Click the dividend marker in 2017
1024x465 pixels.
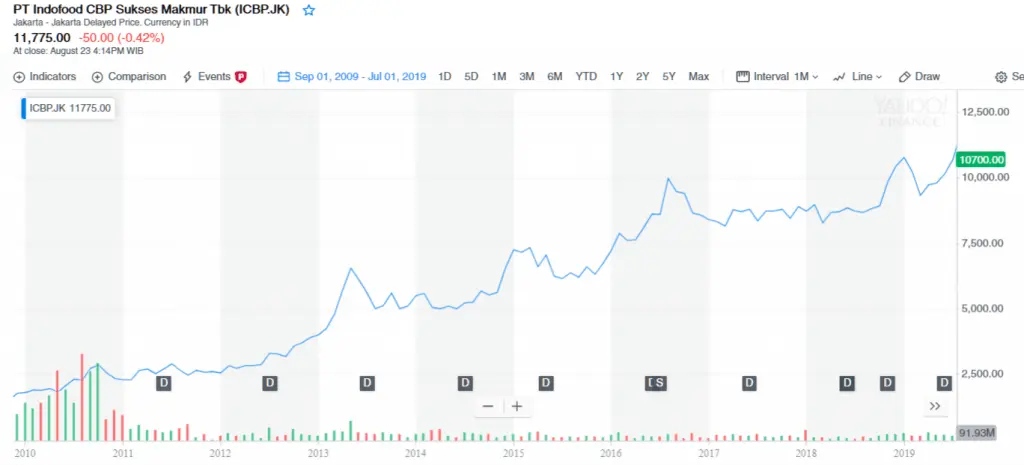pos(750,383)
